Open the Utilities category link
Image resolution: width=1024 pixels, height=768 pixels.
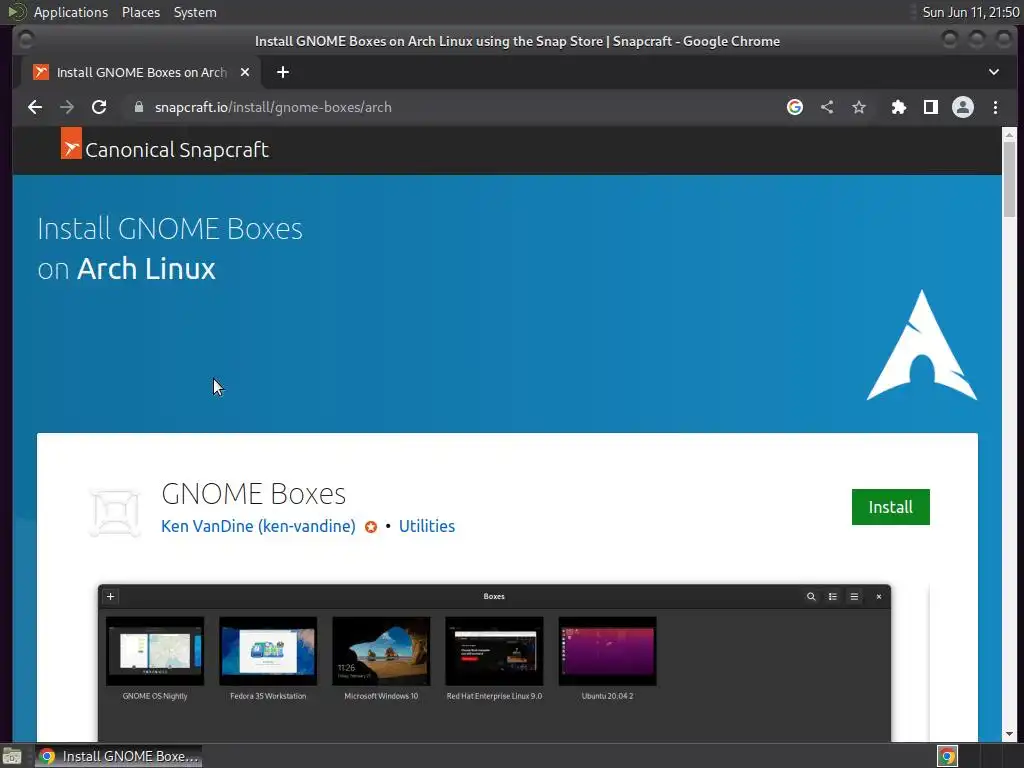(x=426, y=526)
